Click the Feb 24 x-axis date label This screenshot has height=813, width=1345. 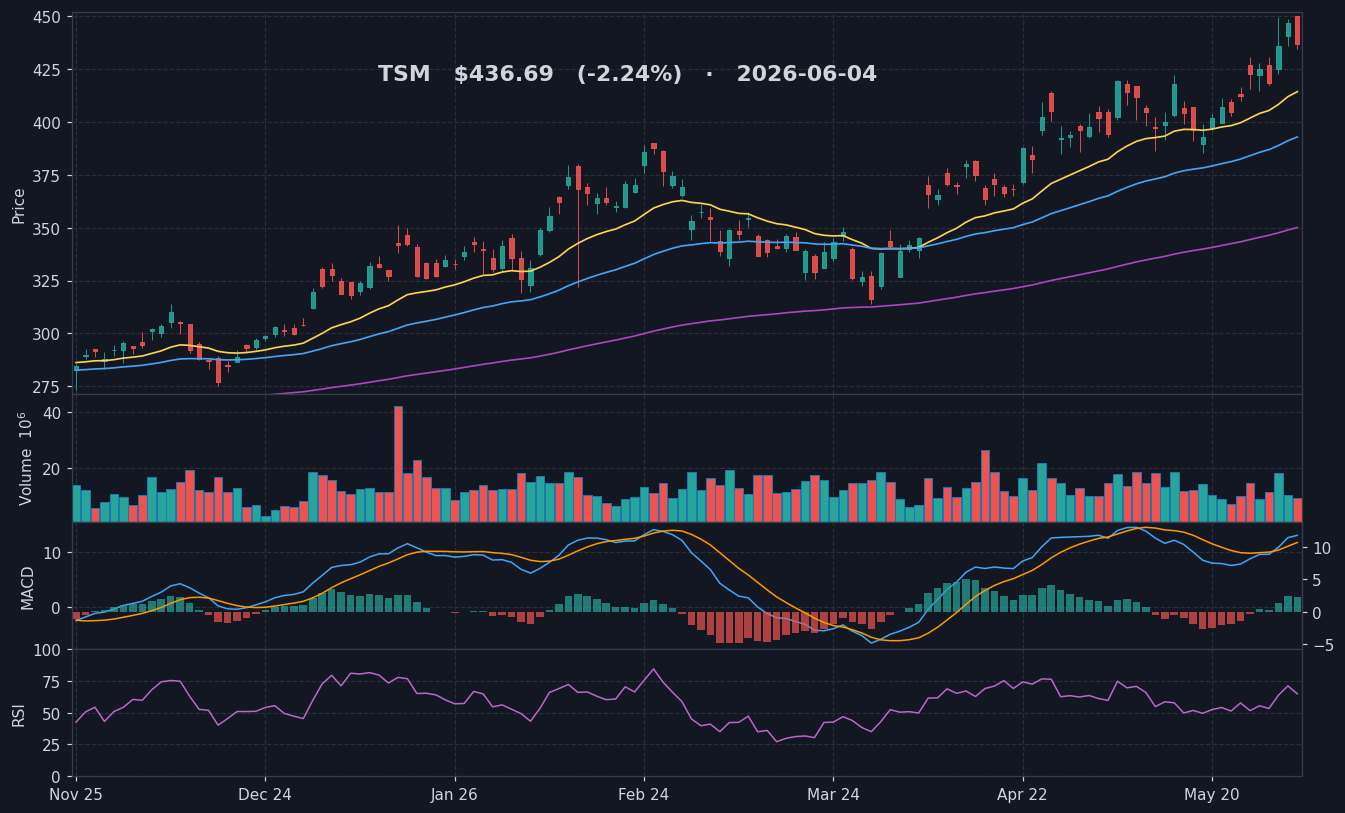644,795
